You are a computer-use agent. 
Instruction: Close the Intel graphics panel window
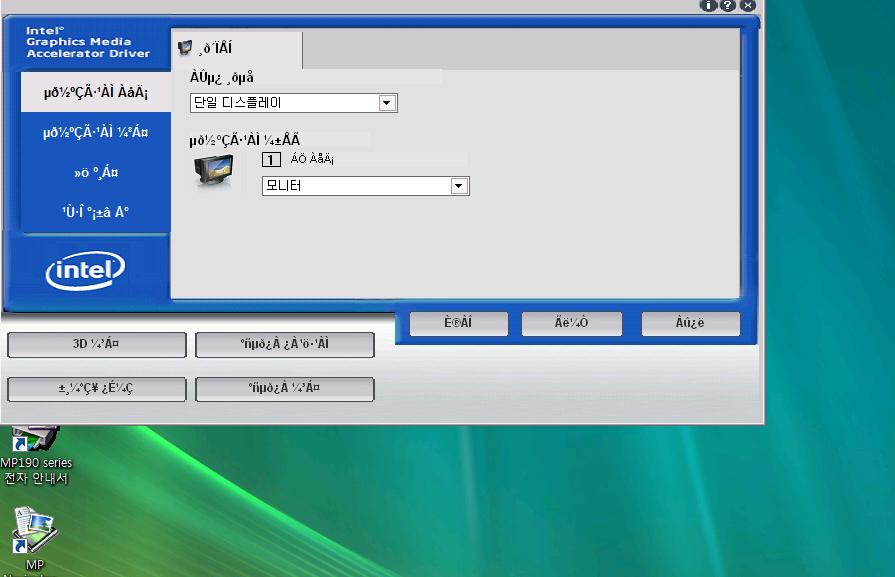[x=748, y=6]
